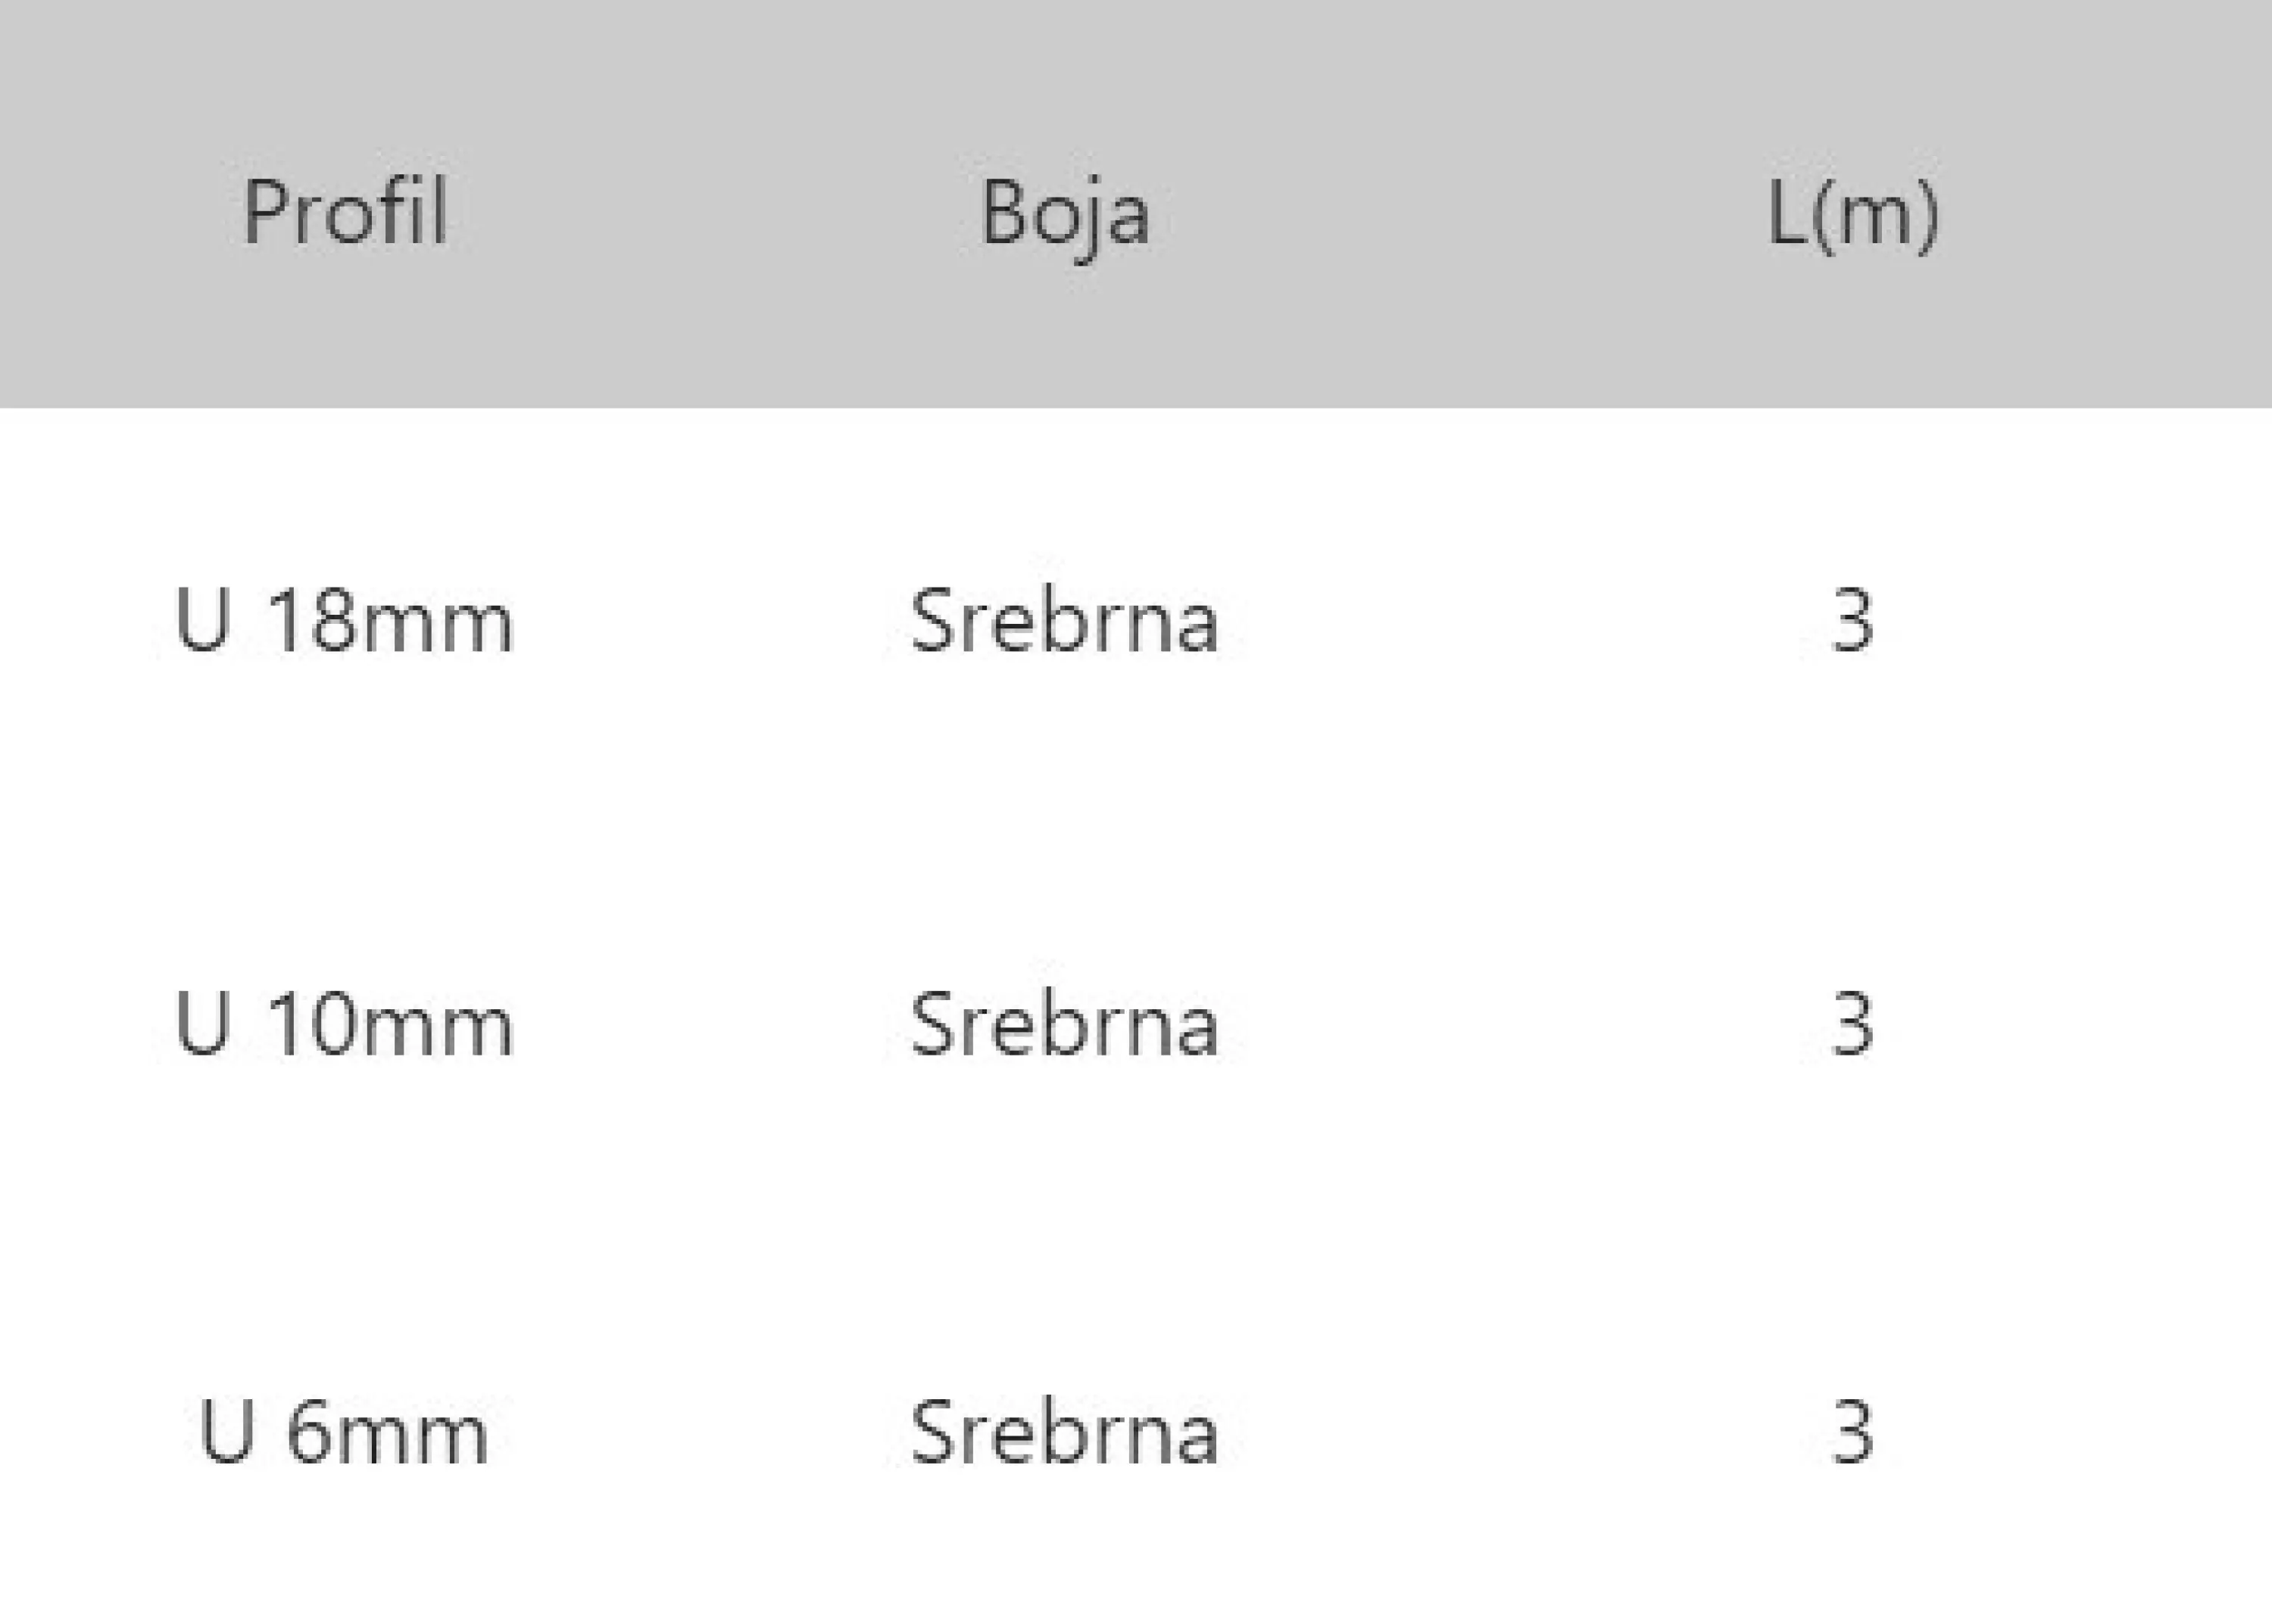2272x1624 pixels.
Task: Click Srebrna in the U 10mm row
Action: [1064, 1024]
